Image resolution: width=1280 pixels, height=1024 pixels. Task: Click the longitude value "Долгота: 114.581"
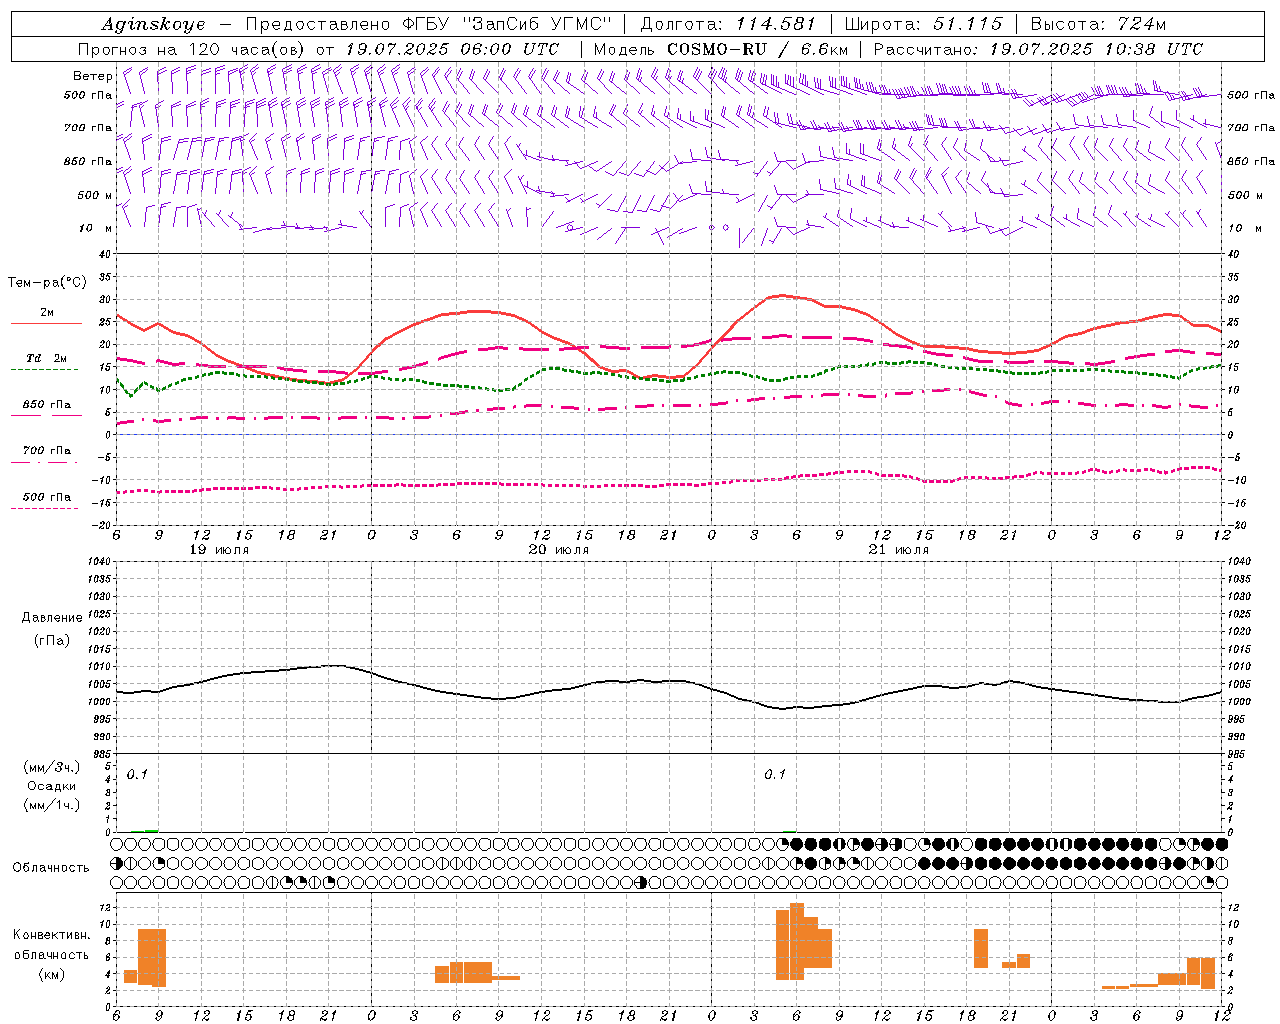point(728,24)
